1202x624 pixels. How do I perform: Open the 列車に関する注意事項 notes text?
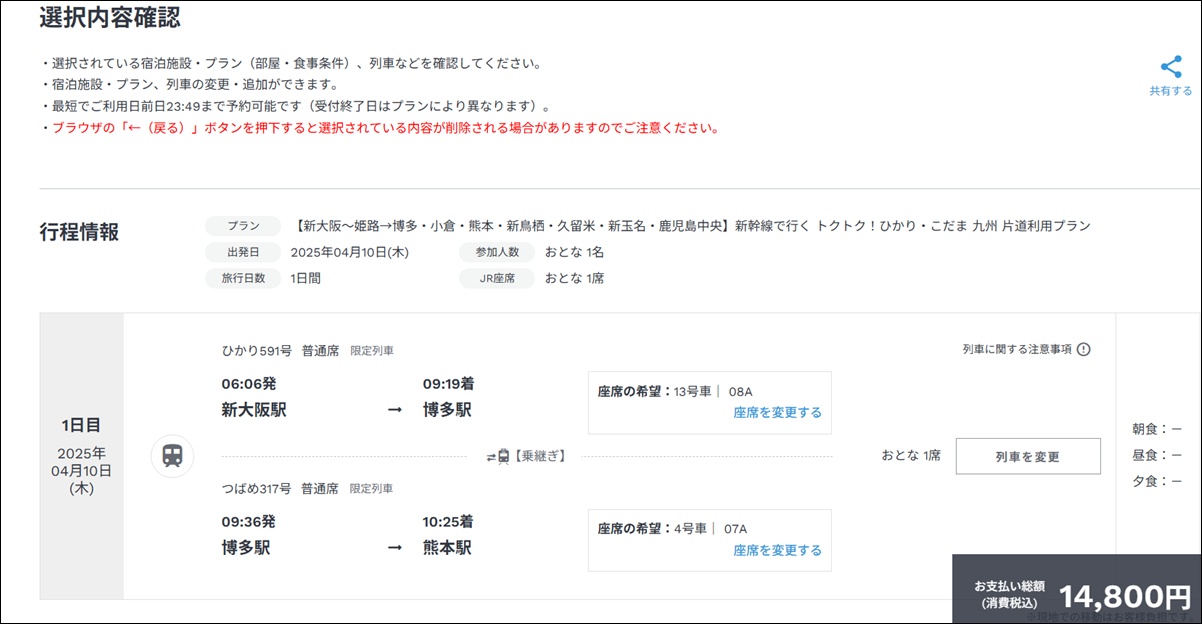click(x=1016, y=349)
